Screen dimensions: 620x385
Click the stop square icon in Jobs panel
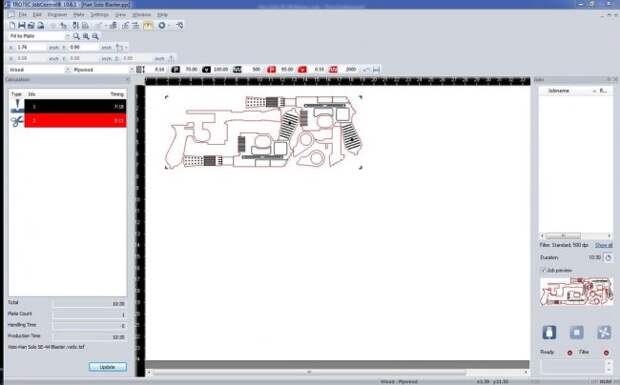coord(577,332)
